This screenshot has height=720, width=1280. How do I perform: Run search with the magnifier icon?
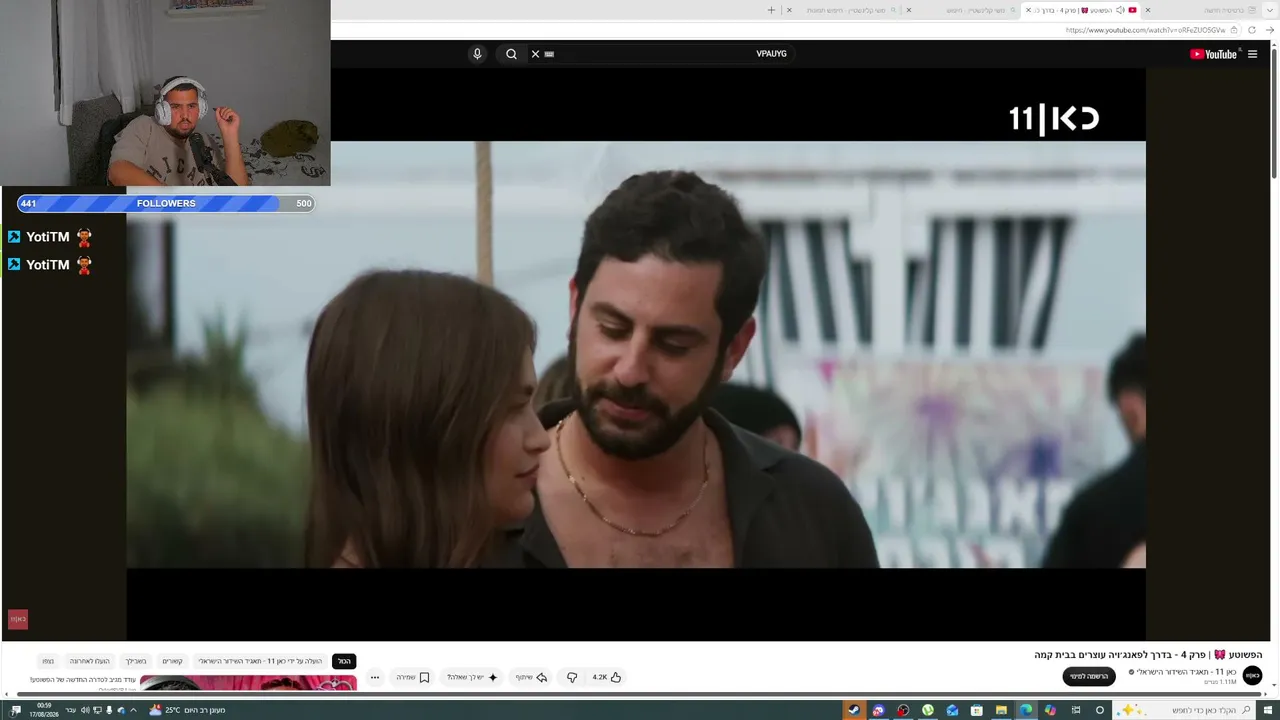tap(511, 54)
